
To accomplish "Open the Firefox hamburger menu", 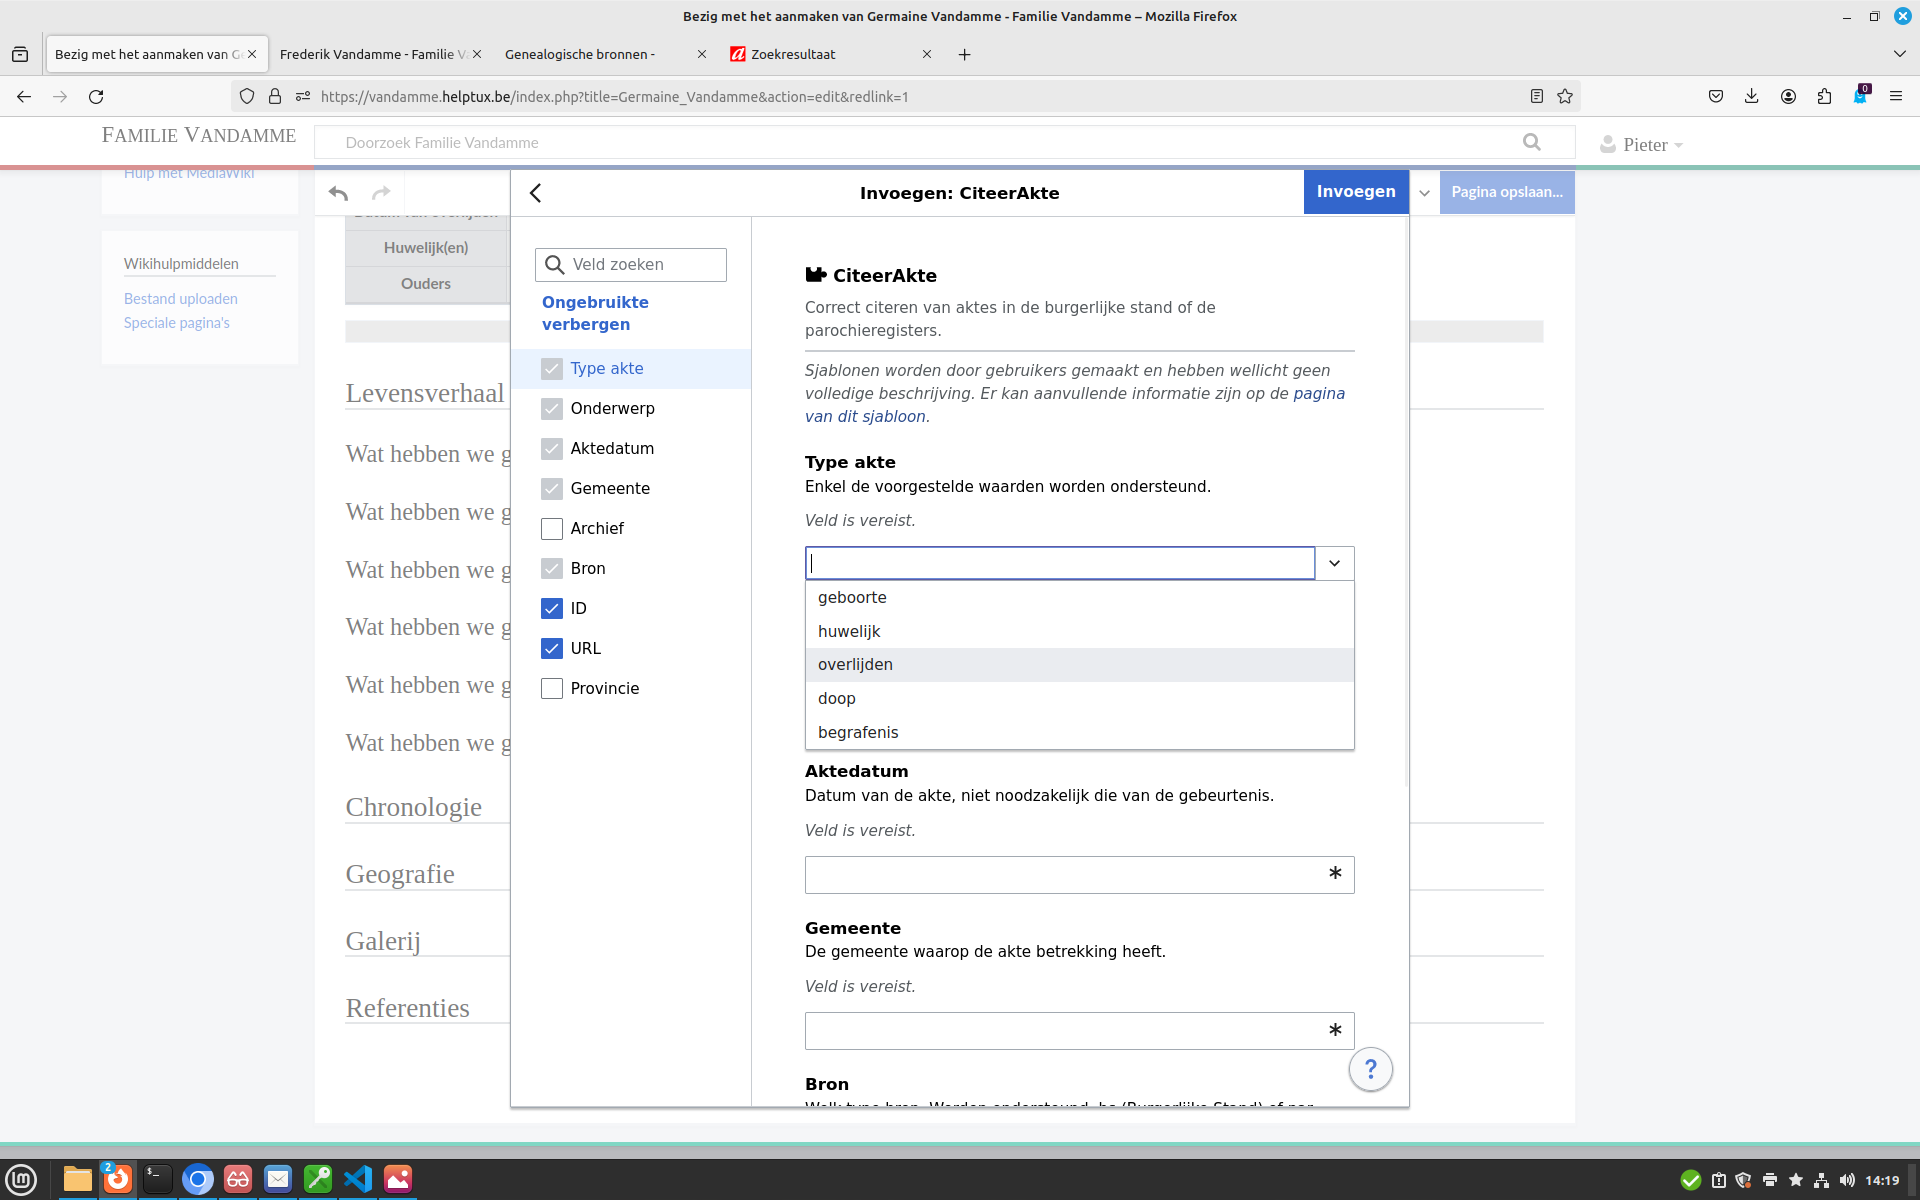I will pos(1895,96).
